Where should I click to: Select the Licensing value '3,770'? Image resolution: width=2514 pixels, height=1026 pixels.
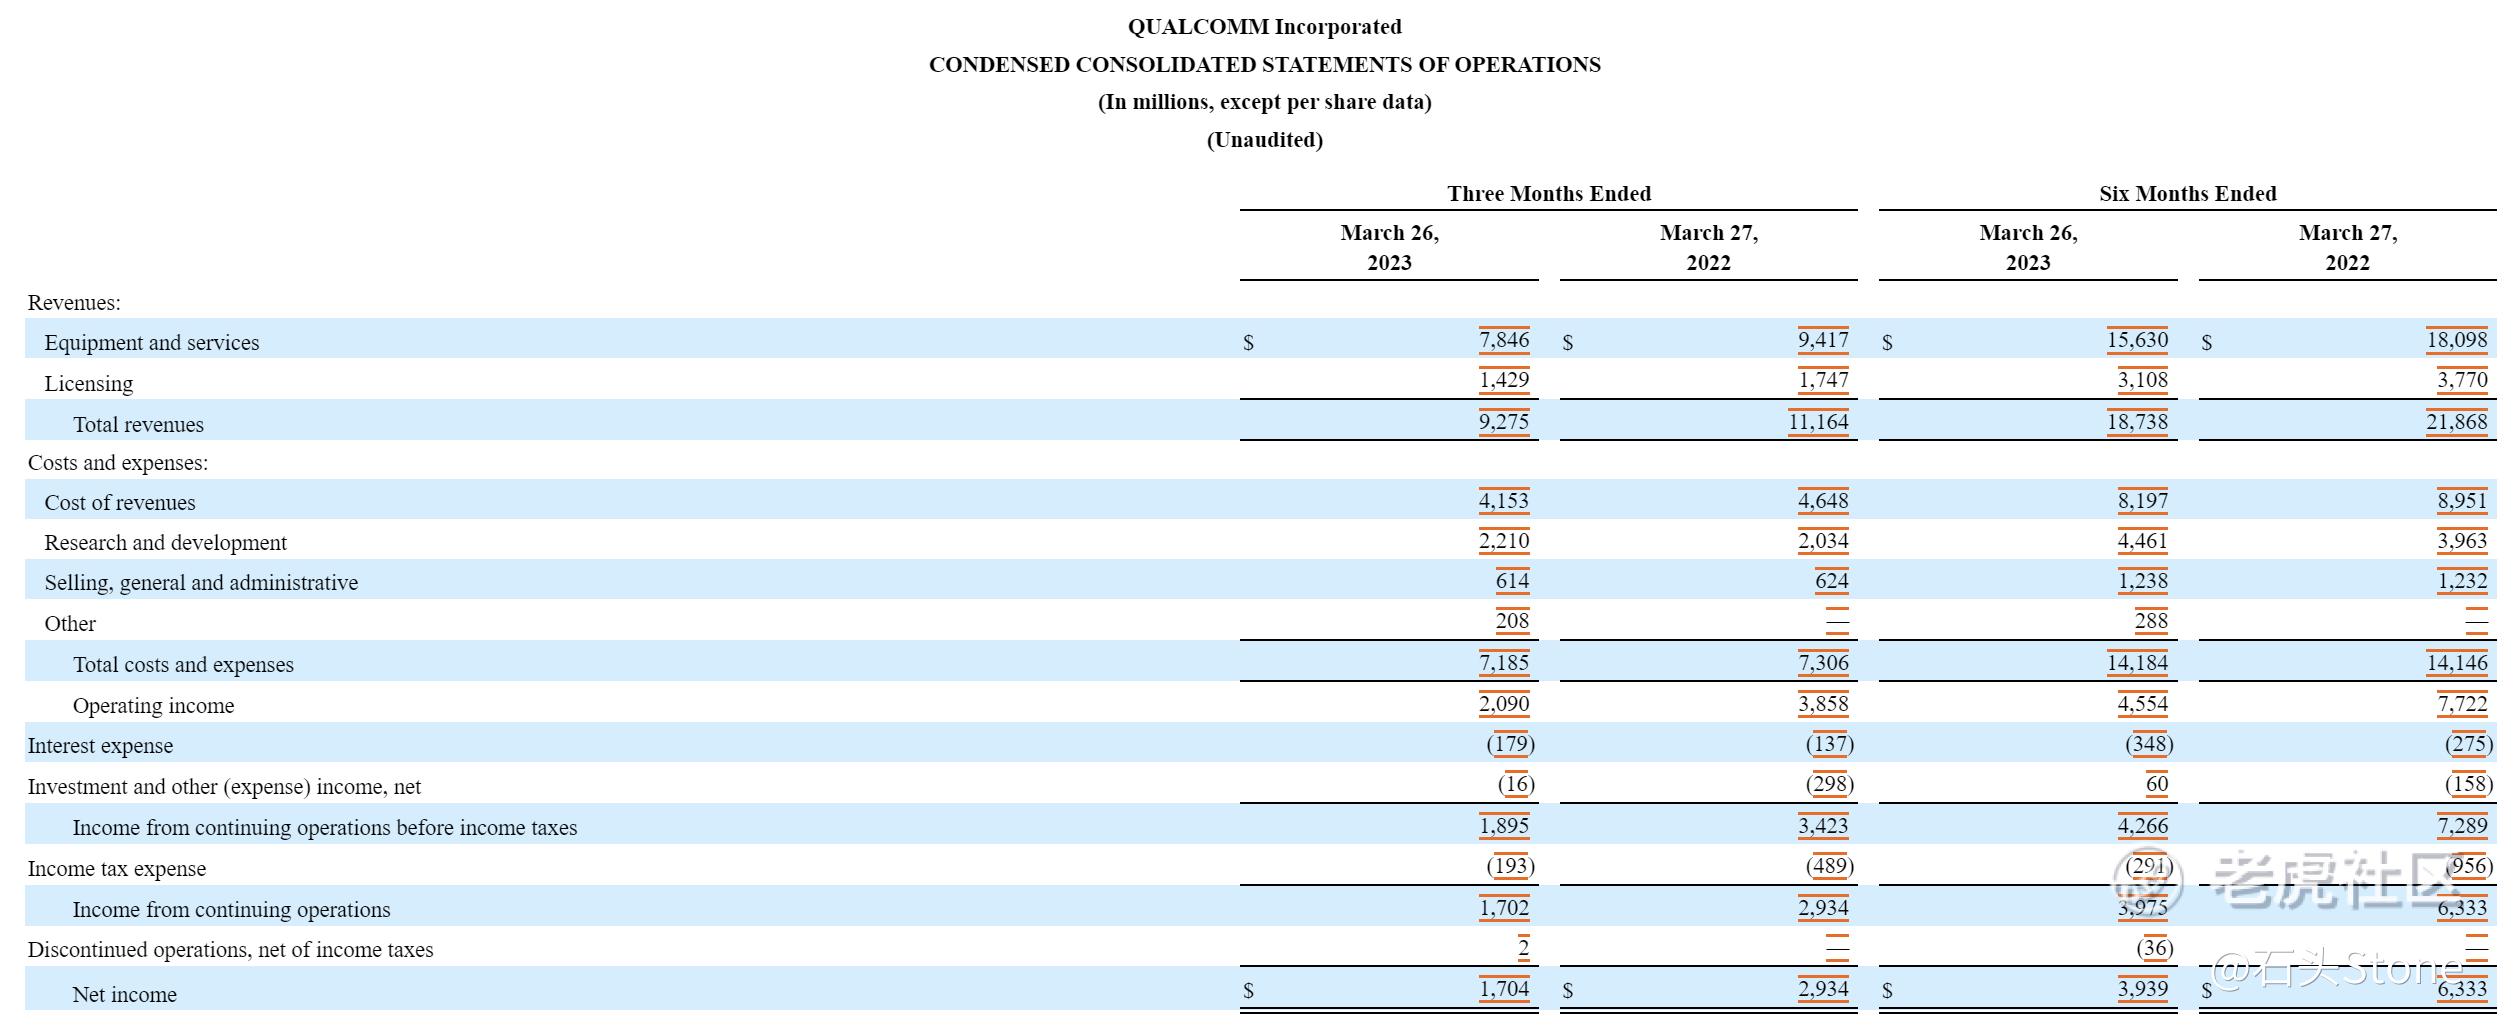click(2462, 380)
